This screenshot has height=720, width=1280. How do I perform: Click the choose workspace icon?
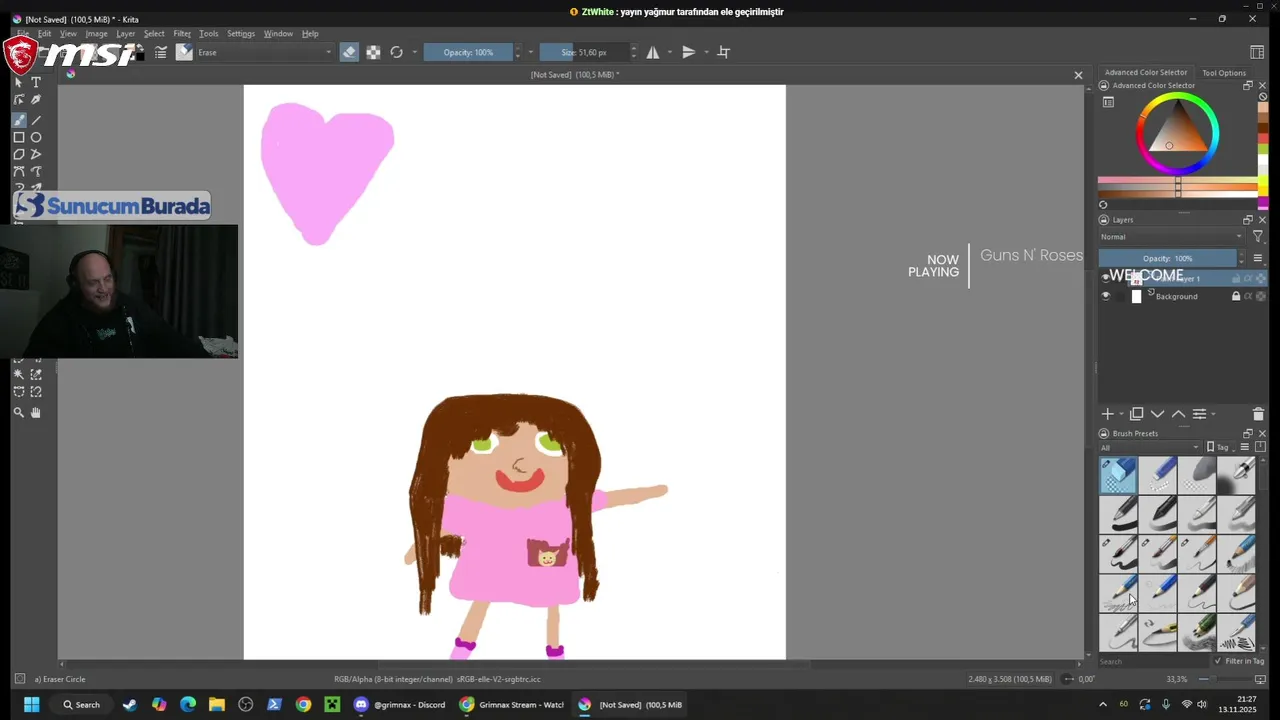pos(1257,52)
